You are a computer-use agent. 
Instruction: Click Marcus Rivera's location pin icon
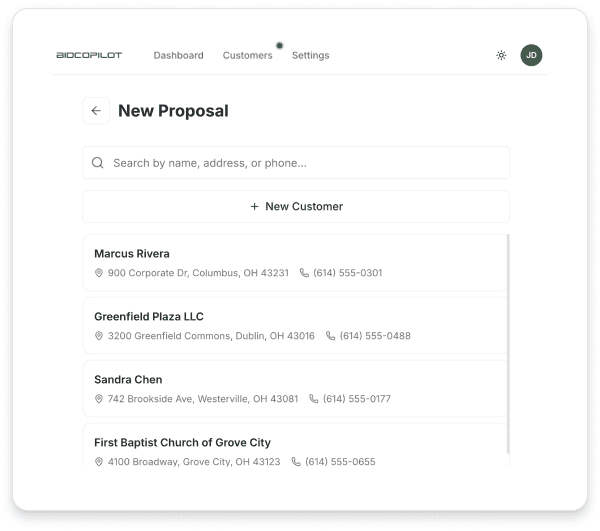[x=99, y=273]
